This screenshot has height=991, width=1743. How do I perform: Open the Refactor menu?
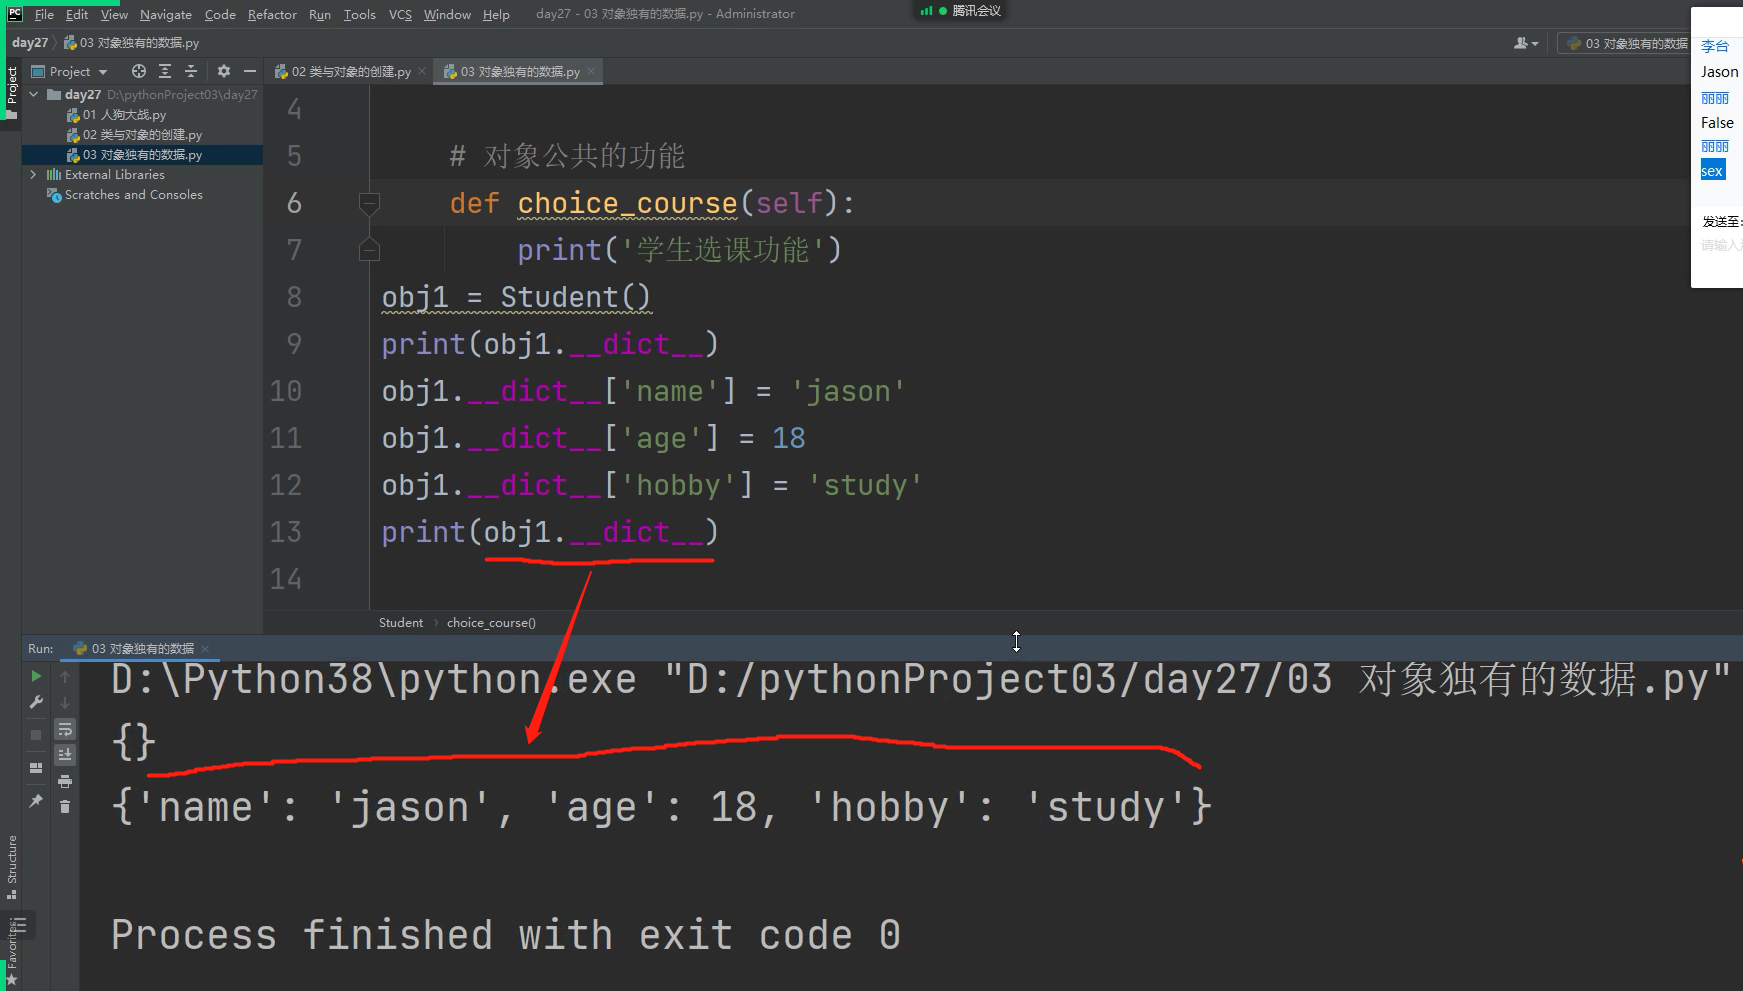tap(272, 14)
